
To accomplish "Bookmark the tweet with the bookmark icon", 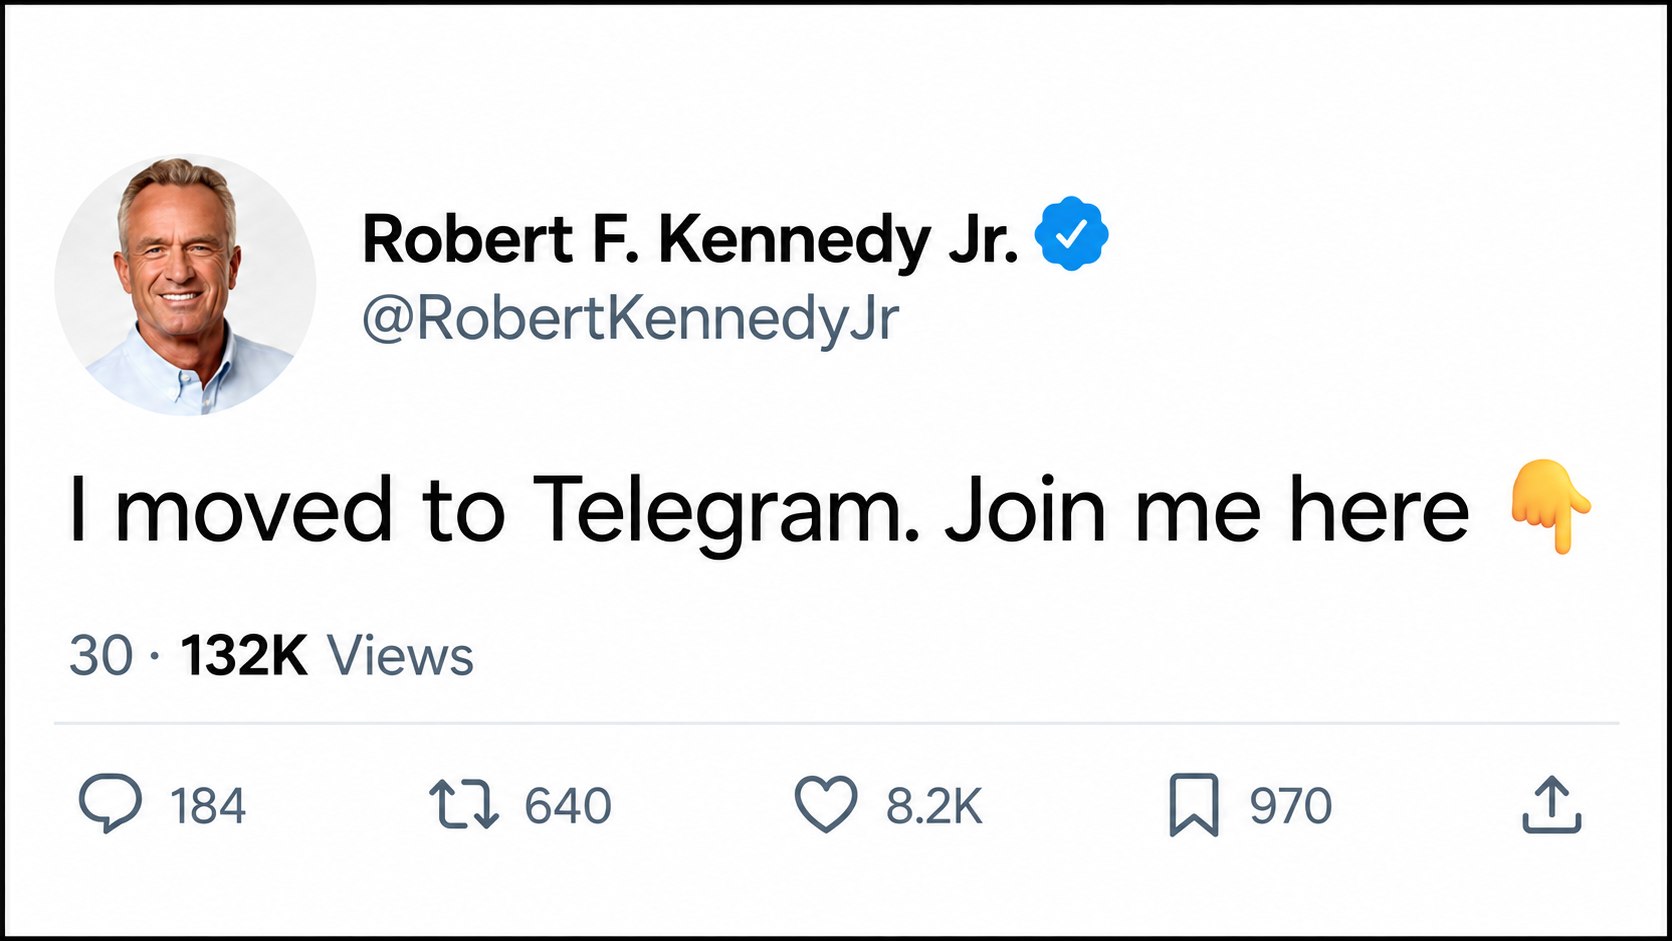I will tap(1194, 804).
